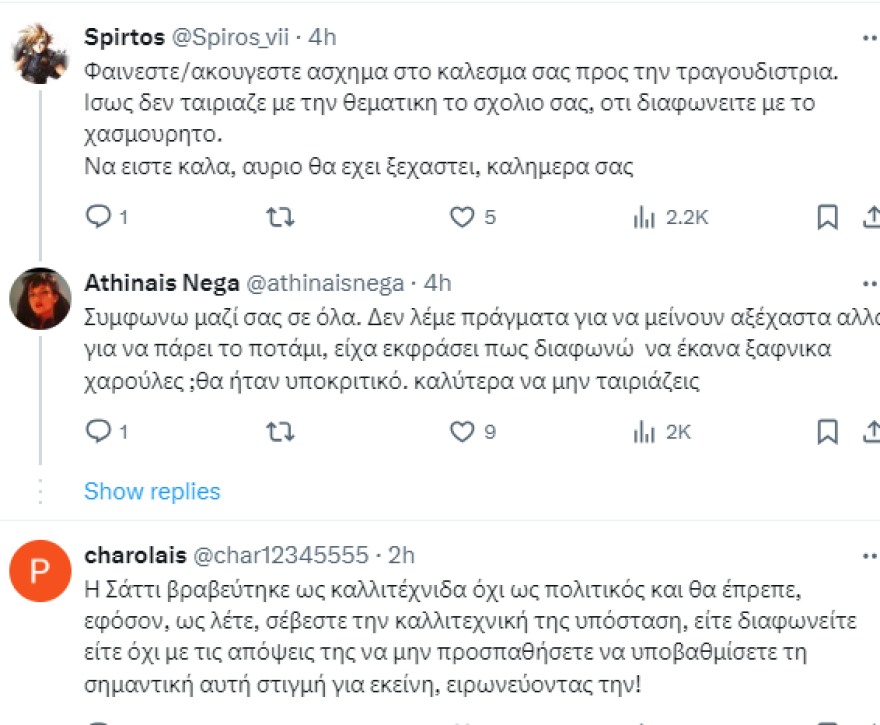
Task: Open view analytics for Spirtos' tweet
Action: pos(645,216)
